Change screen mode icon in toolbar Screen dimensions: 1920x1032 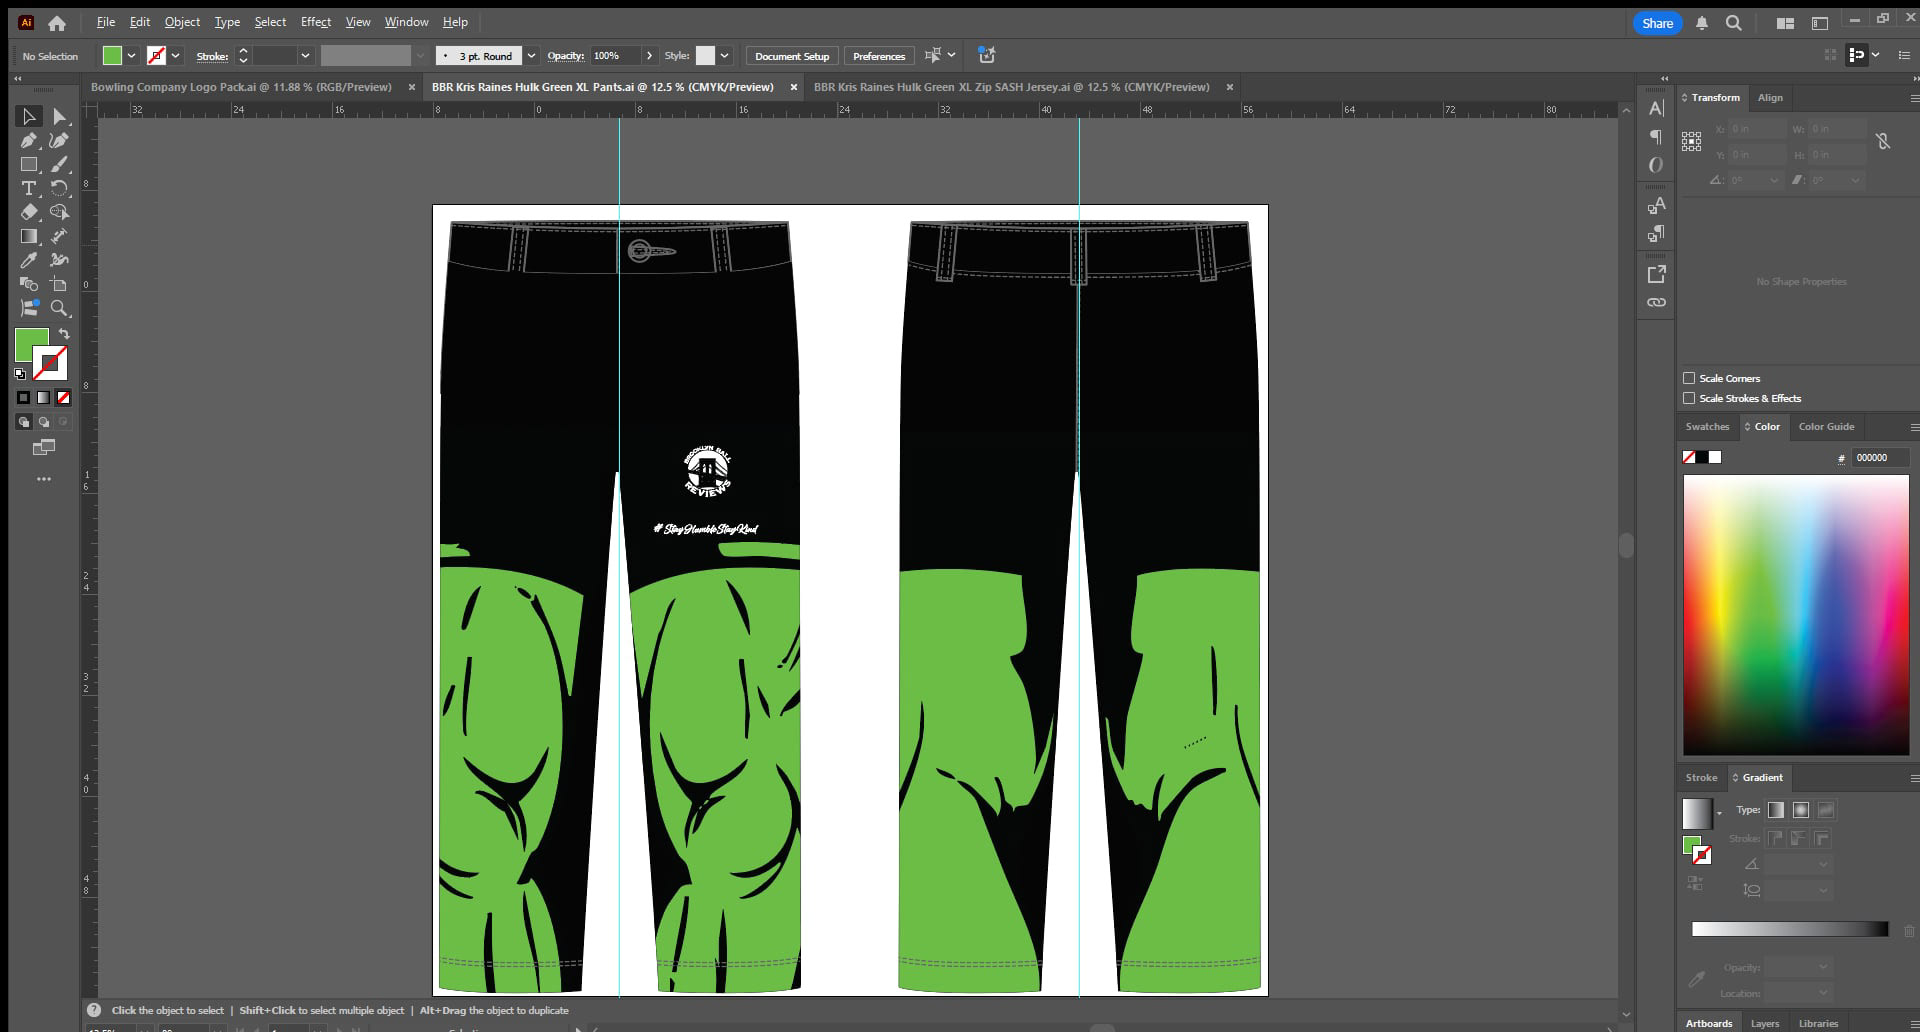click(44, 447)
